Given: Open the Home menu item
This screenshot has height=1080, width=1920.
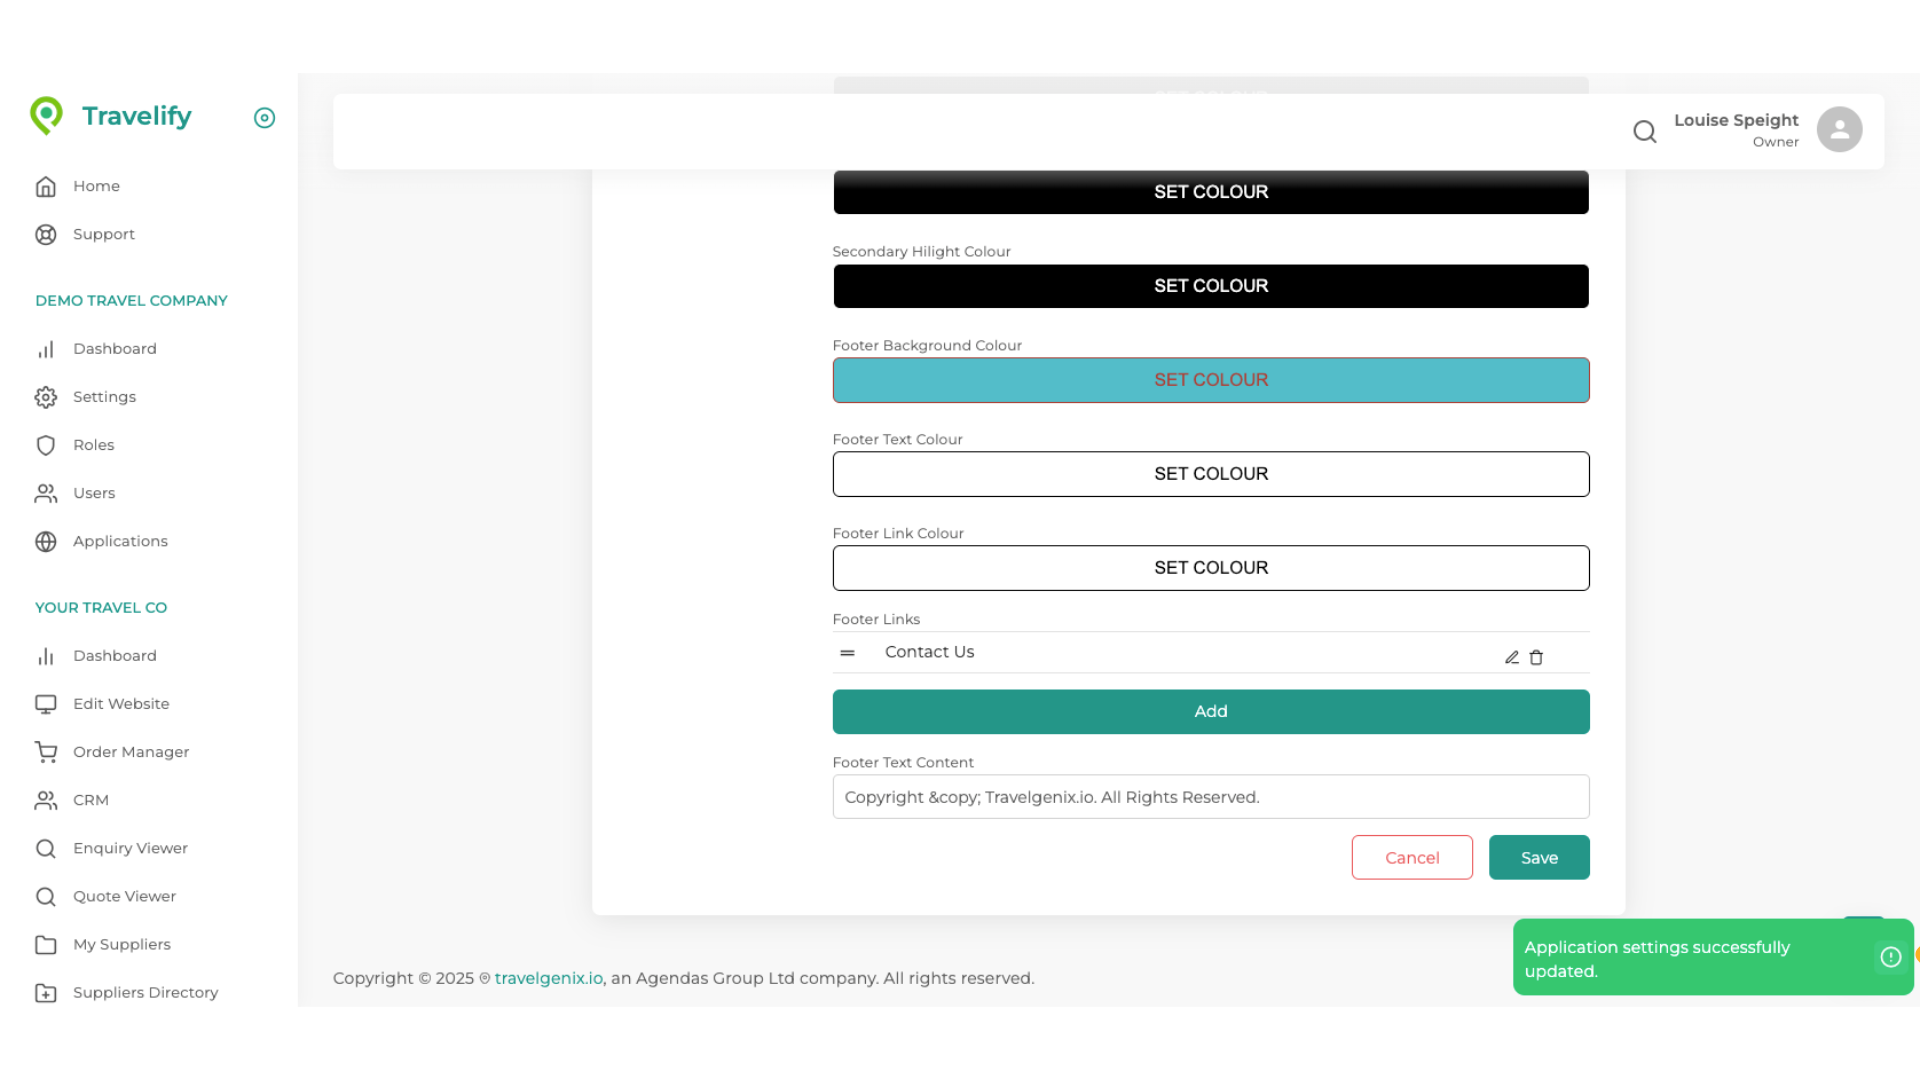Looking at the screenshot, I should click(x=96, y=186).
